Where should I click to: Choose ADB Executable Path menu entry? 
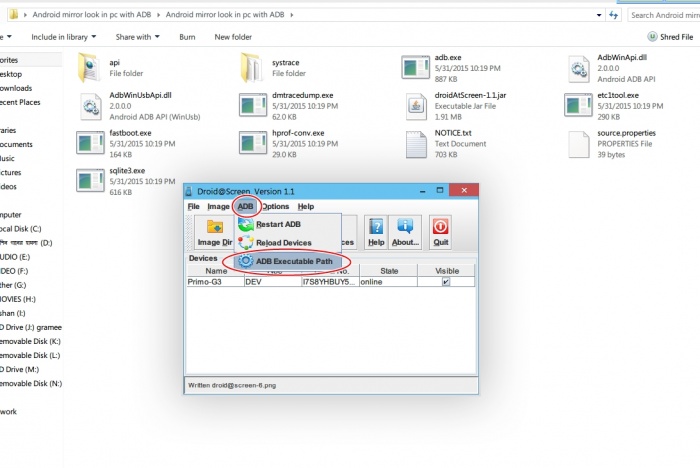pyautogui.click(x=288, y=261)
